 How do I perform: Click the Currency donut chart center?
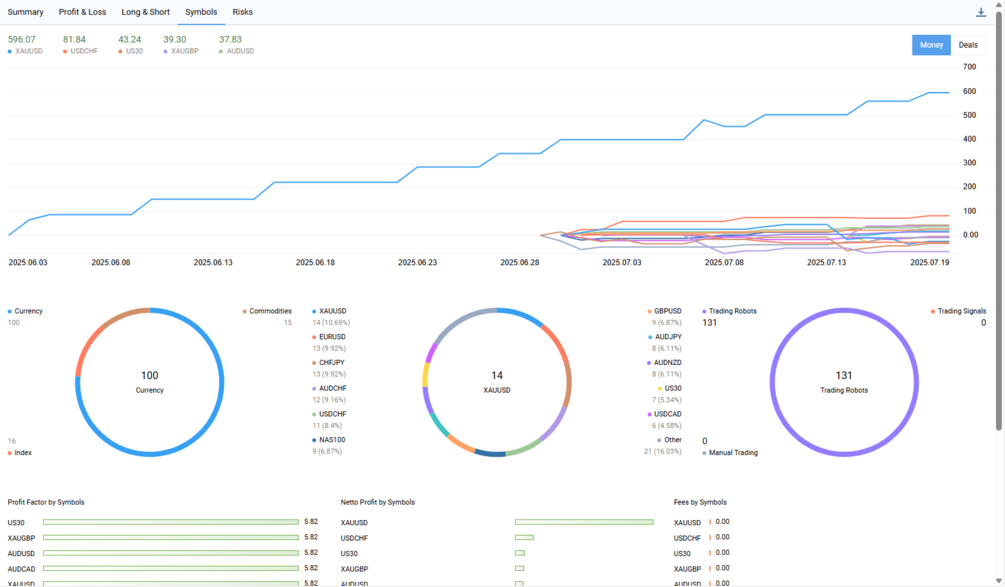coord(149,382)
